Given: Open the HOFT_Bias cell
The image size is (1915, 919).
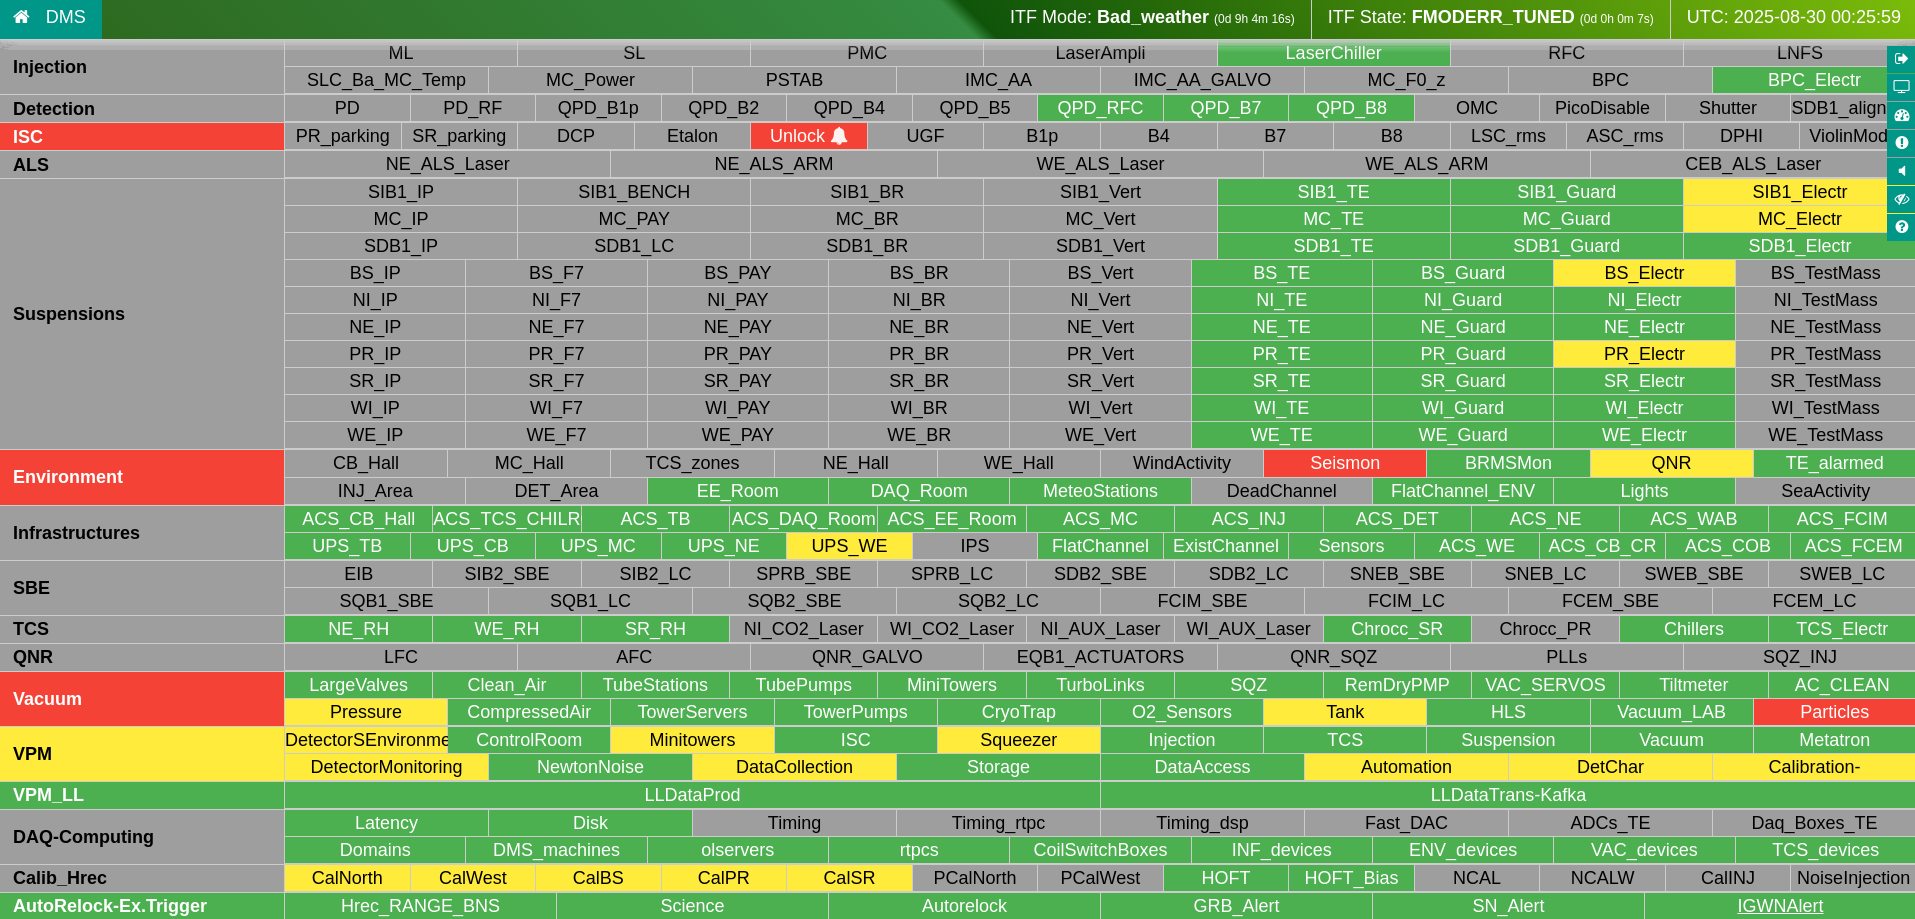Looking at the screenshot, I should tap(1351, 878).
